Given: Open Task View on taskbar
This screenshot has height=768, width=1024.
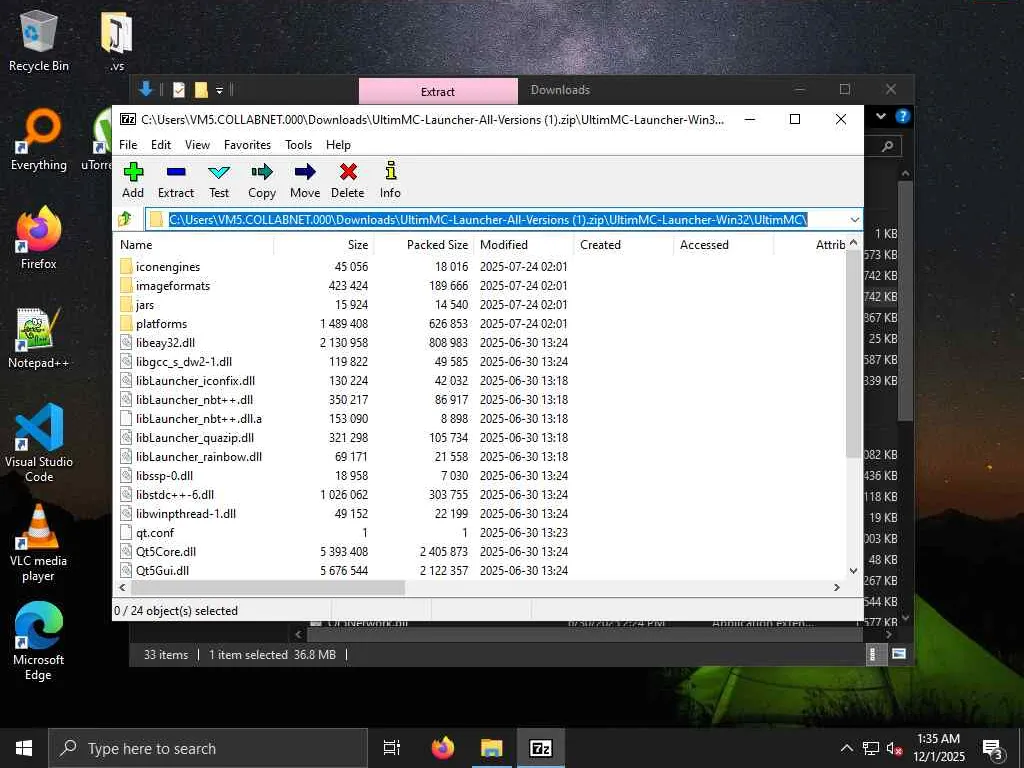Looking at the screenshot, I should coord(392,748).
